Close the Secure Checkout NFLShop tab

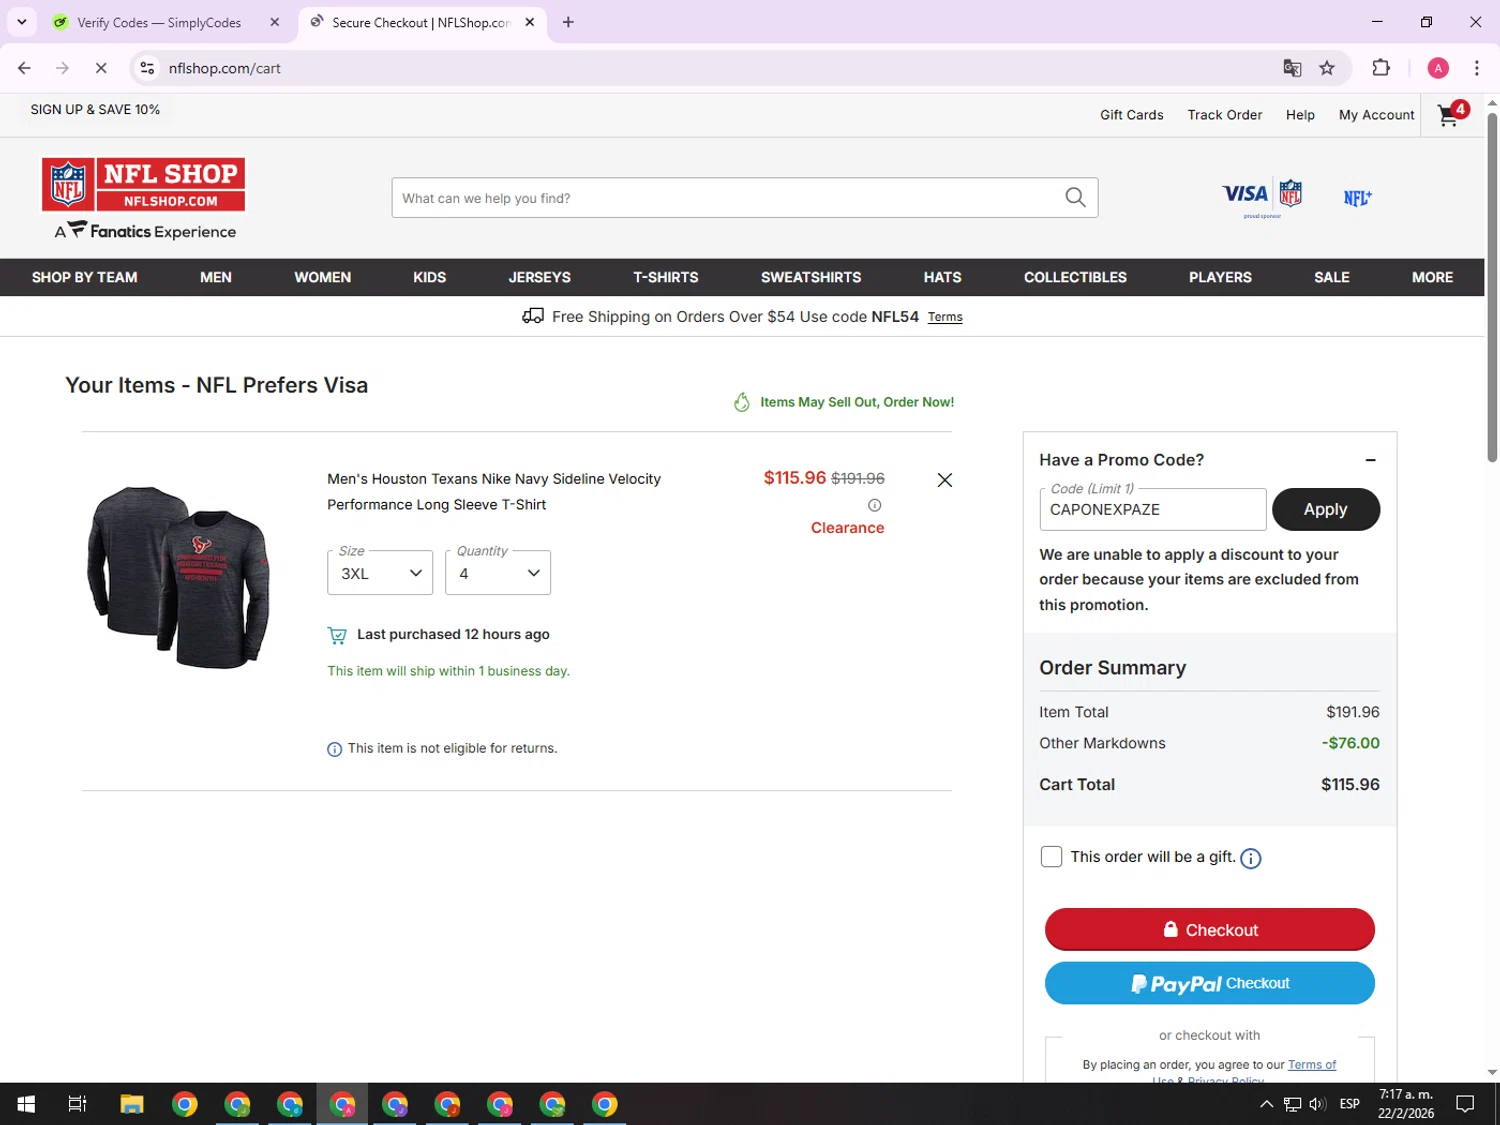pyautogui.click(x=530, y=22)
